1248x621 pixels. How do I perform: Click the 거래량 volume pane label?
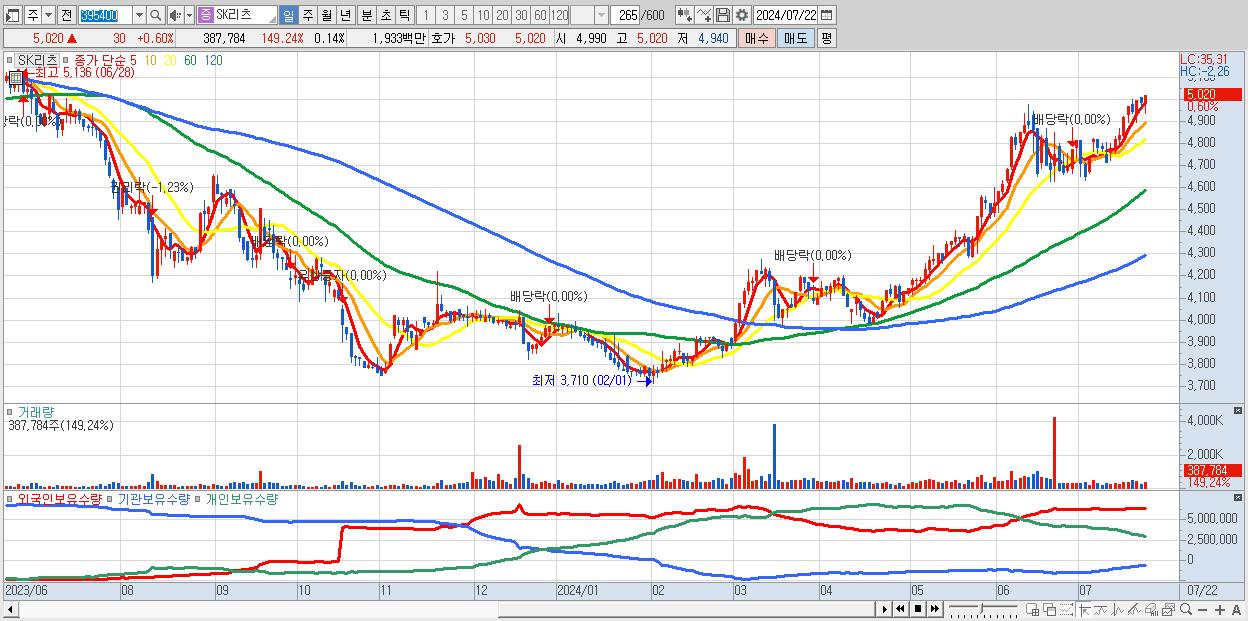[36, 412]
